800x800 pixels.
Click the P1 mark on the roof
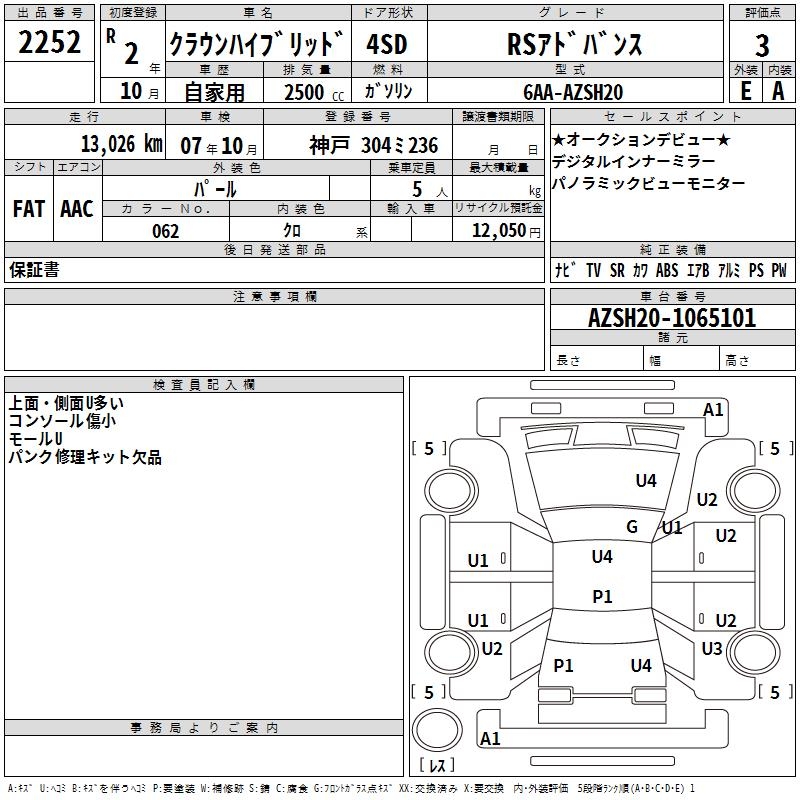coord(602,596)
